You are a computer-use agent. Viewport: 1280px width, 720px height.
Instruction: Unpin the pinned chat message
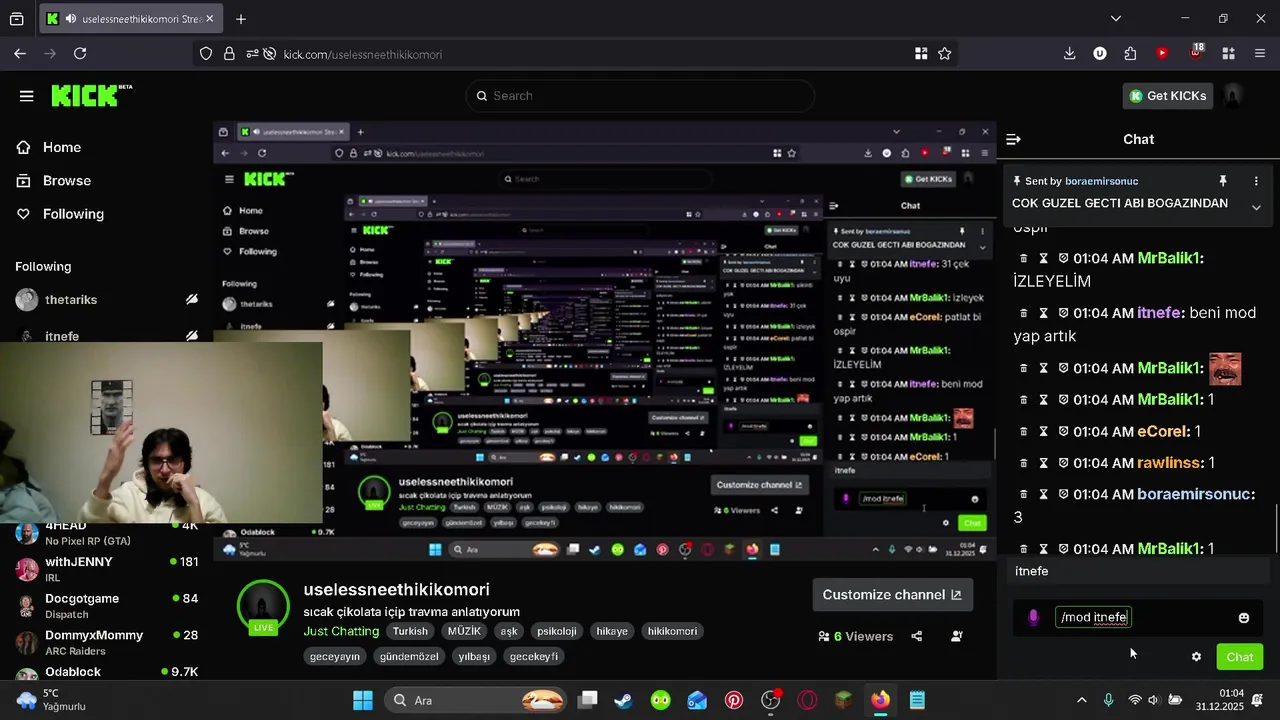tap(1222, 181)
